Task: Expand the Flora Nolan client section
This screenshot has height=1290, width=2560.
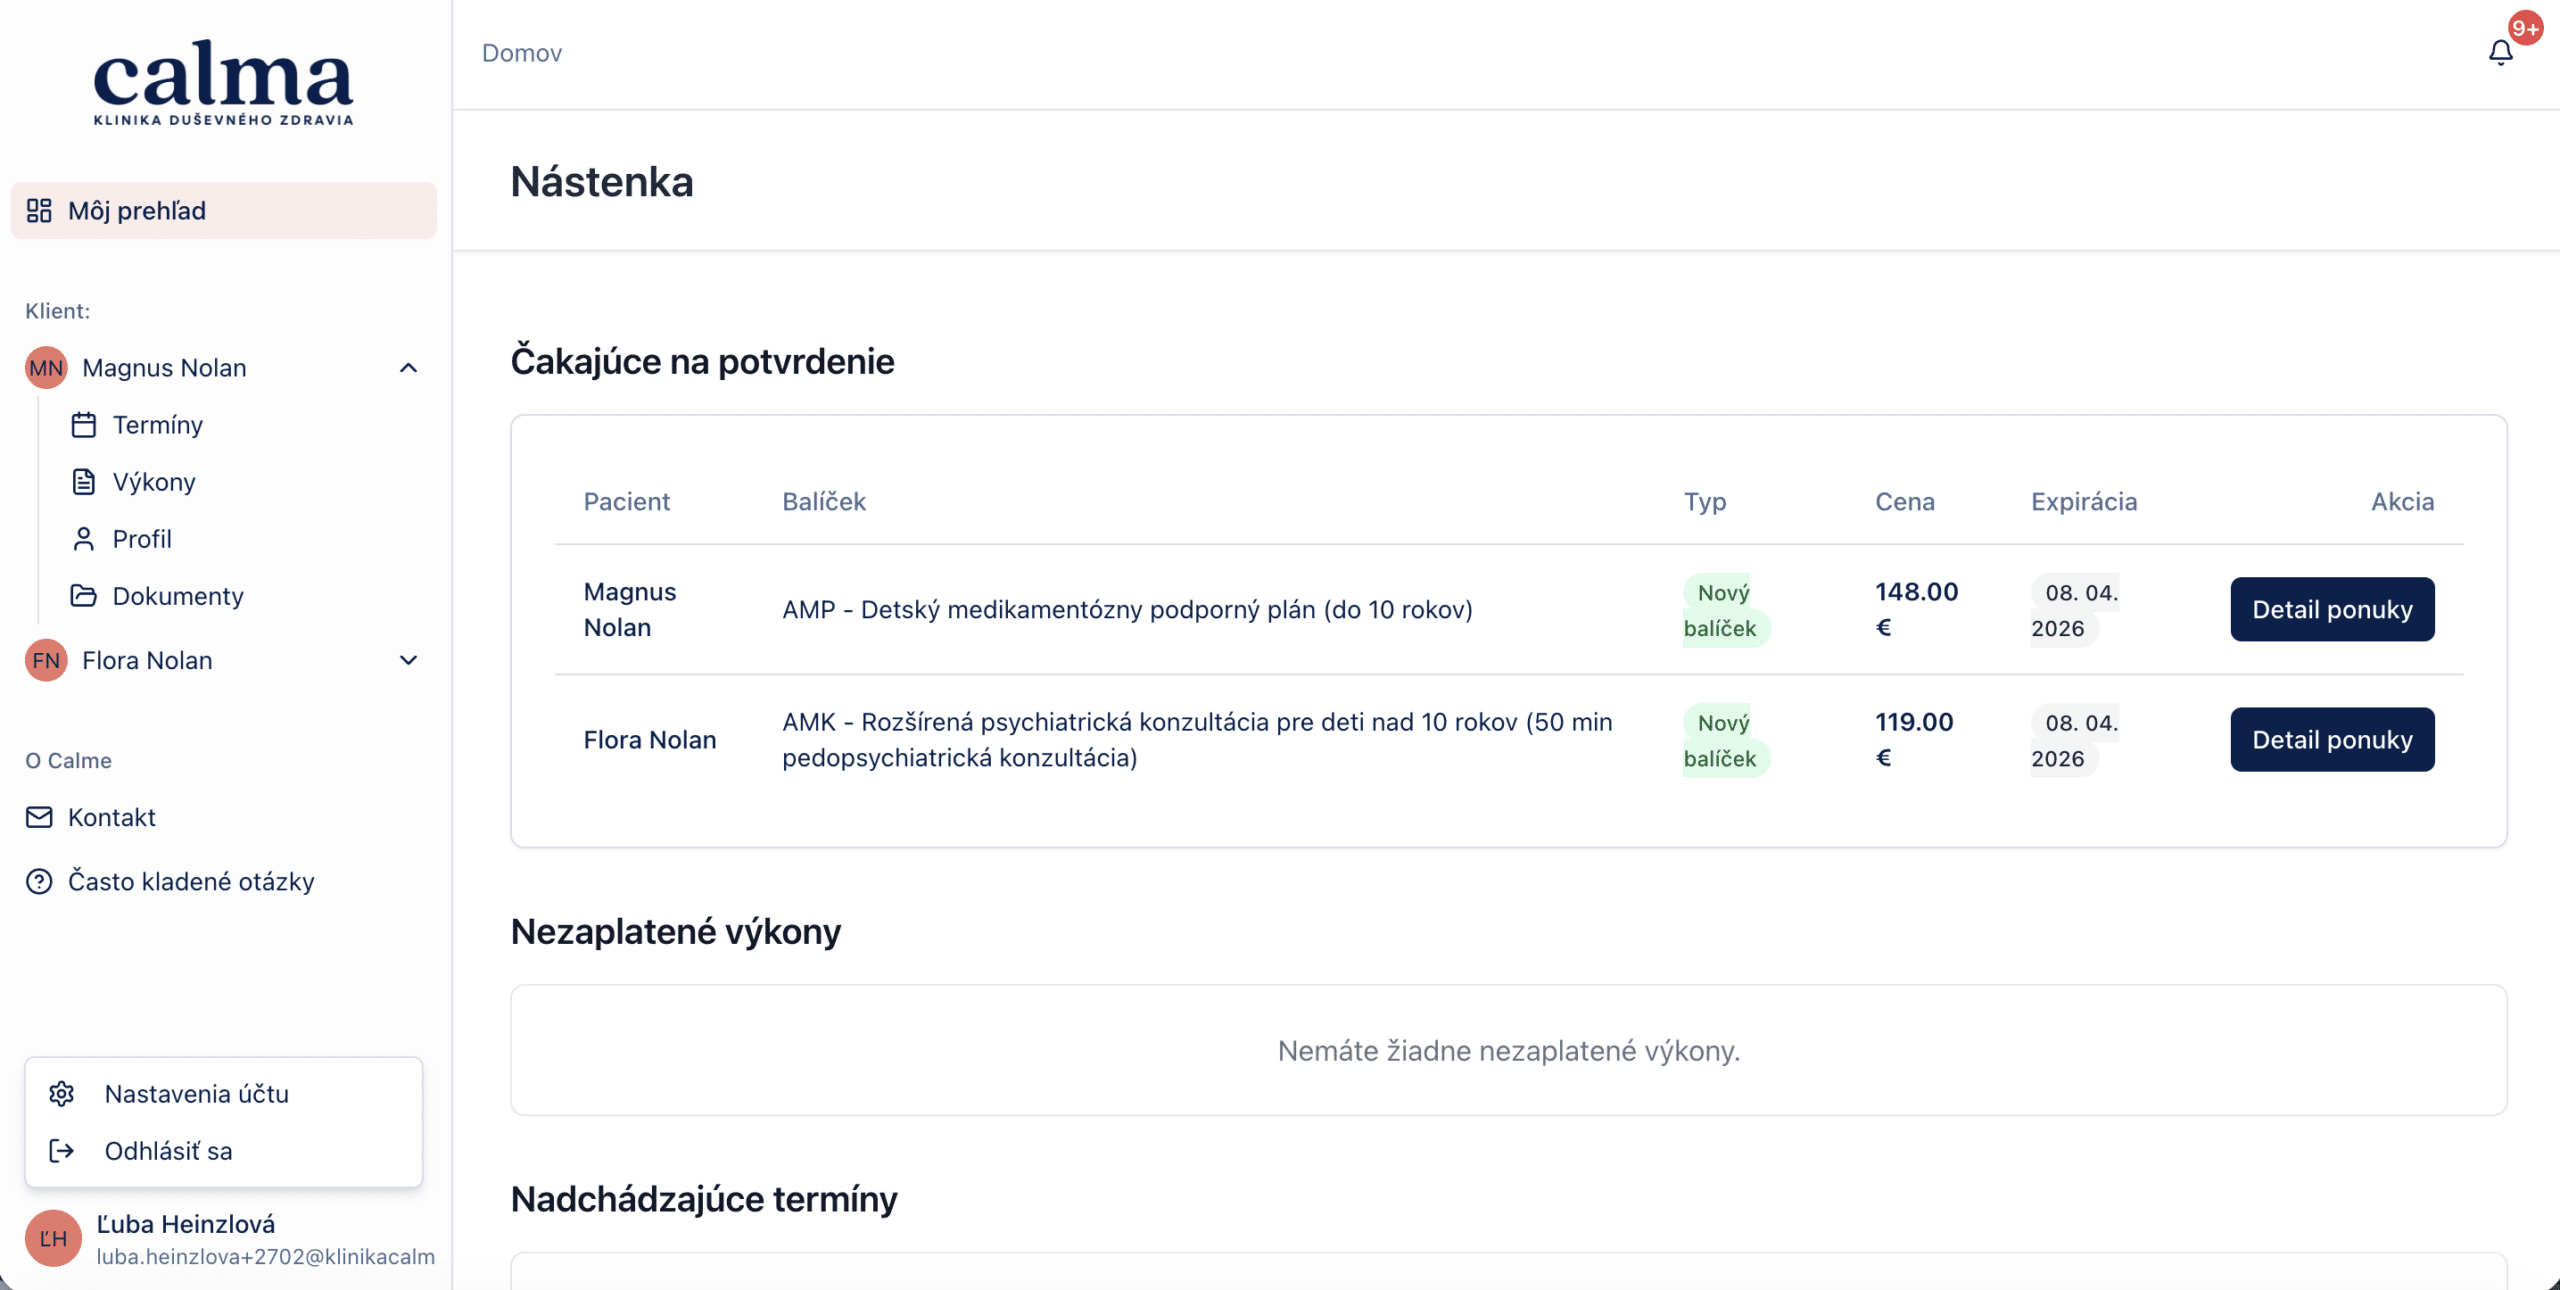Action: tap(408, 660)
